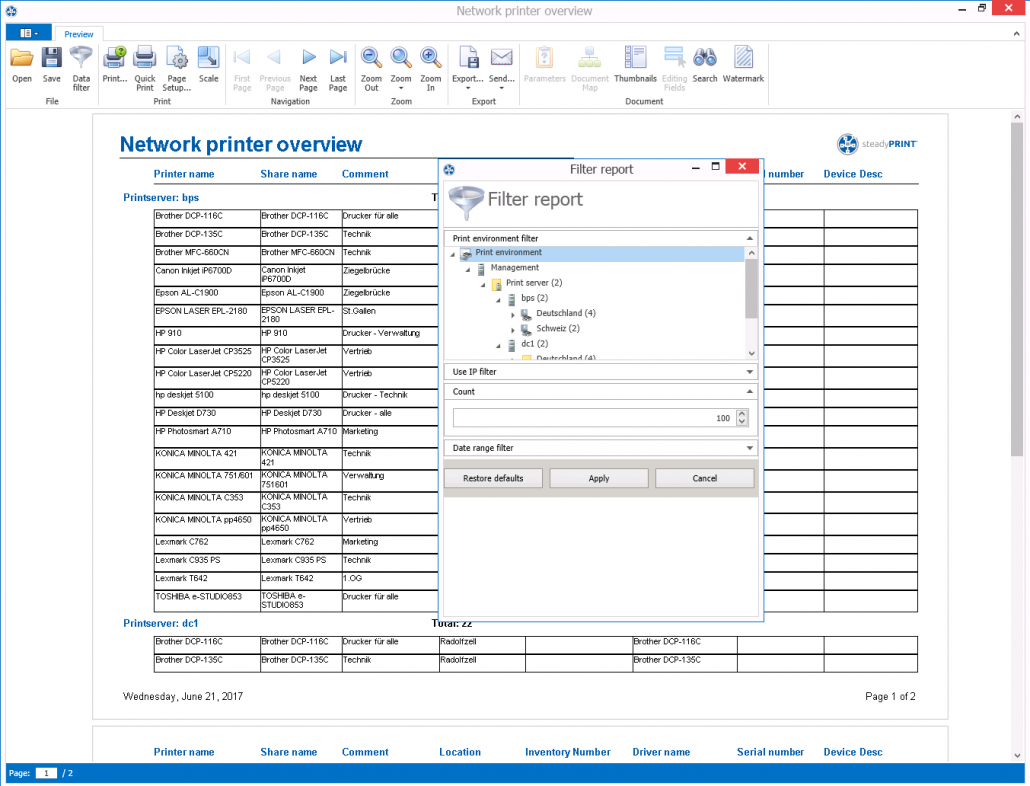
Task: Select Print server (2) tree node
Action: [x=533, y=283]
